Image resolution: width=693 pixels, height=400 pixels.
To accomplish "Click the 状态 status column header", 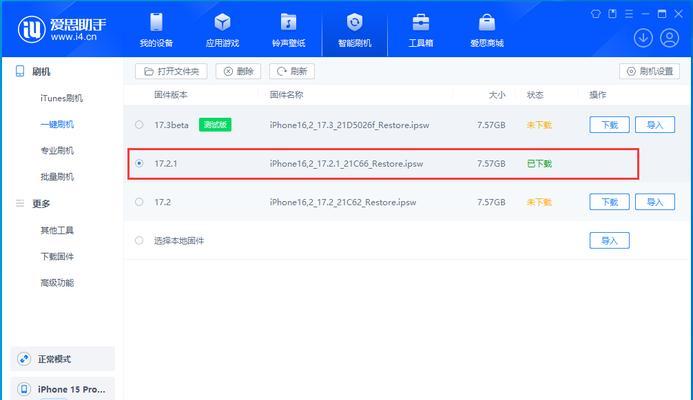I will [x=535, y=95].
